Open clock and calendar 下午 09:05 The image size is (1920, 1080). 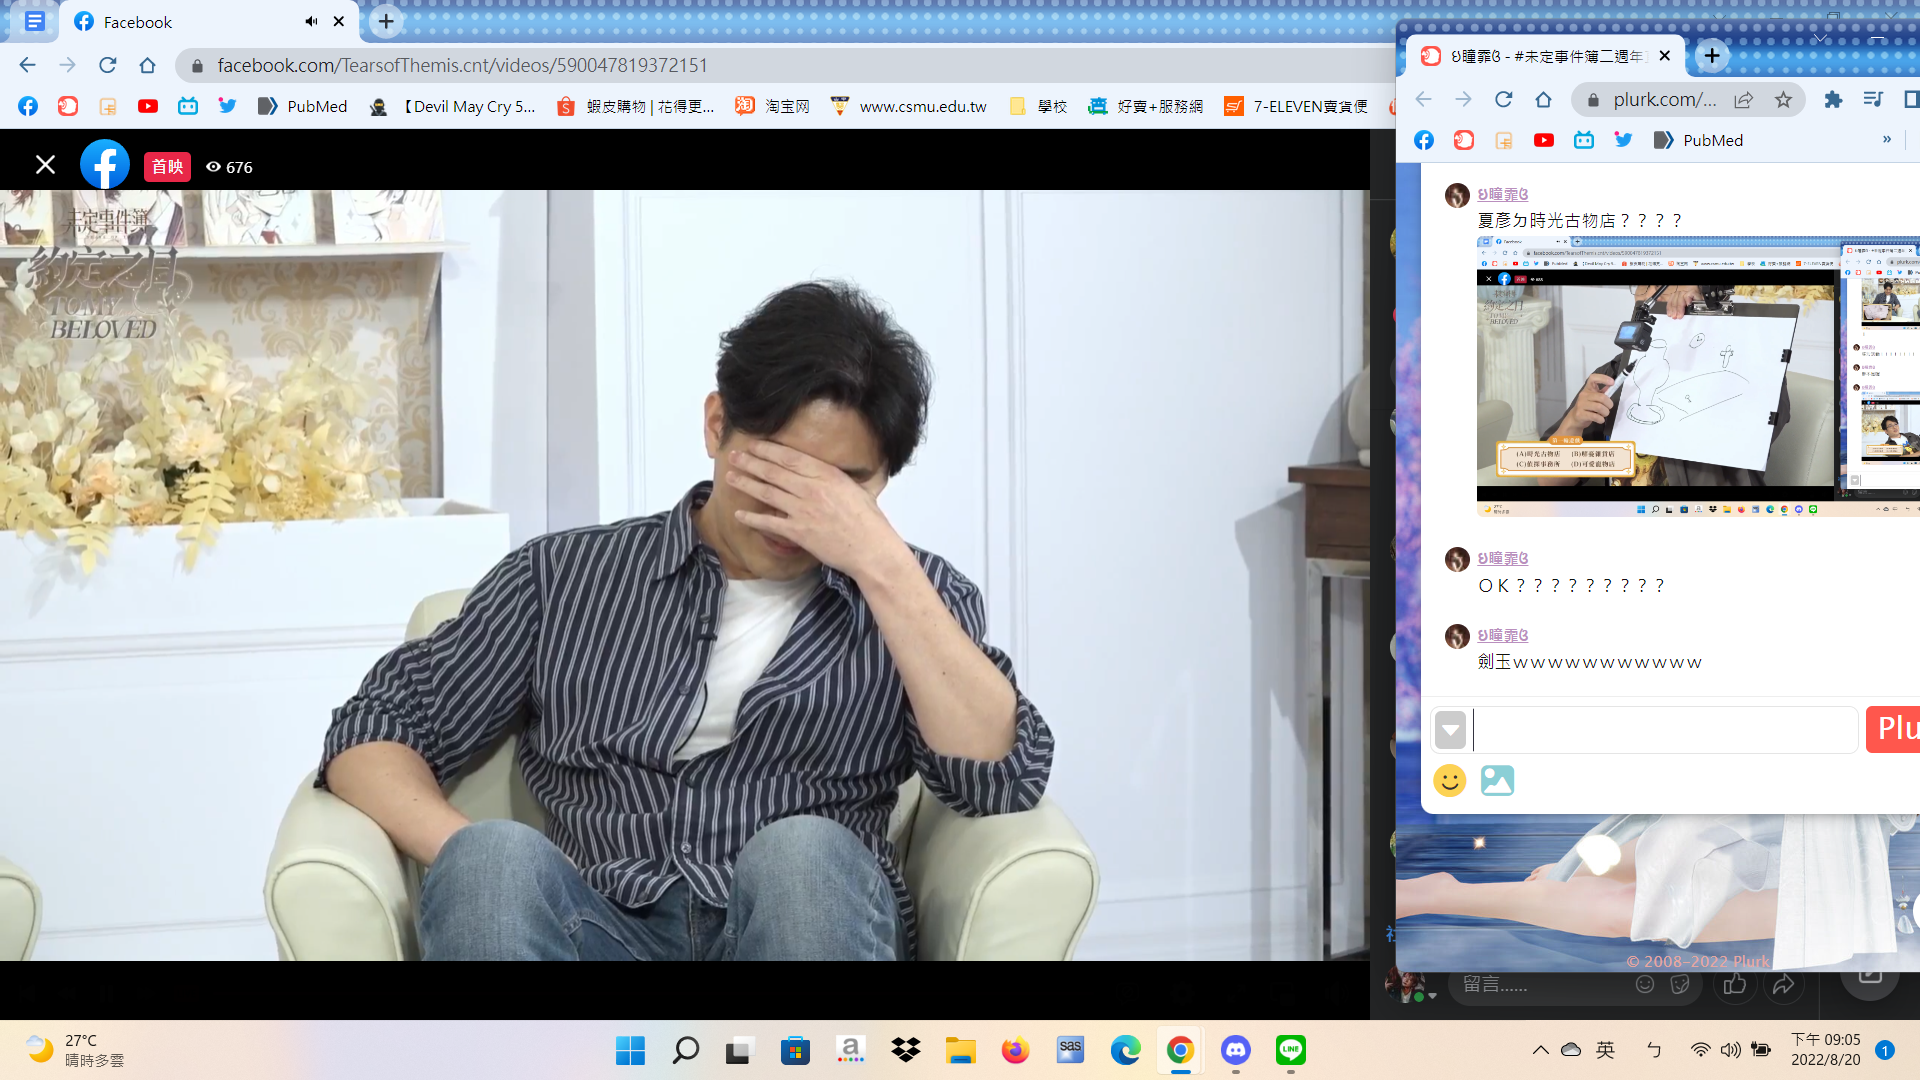1825,1050
